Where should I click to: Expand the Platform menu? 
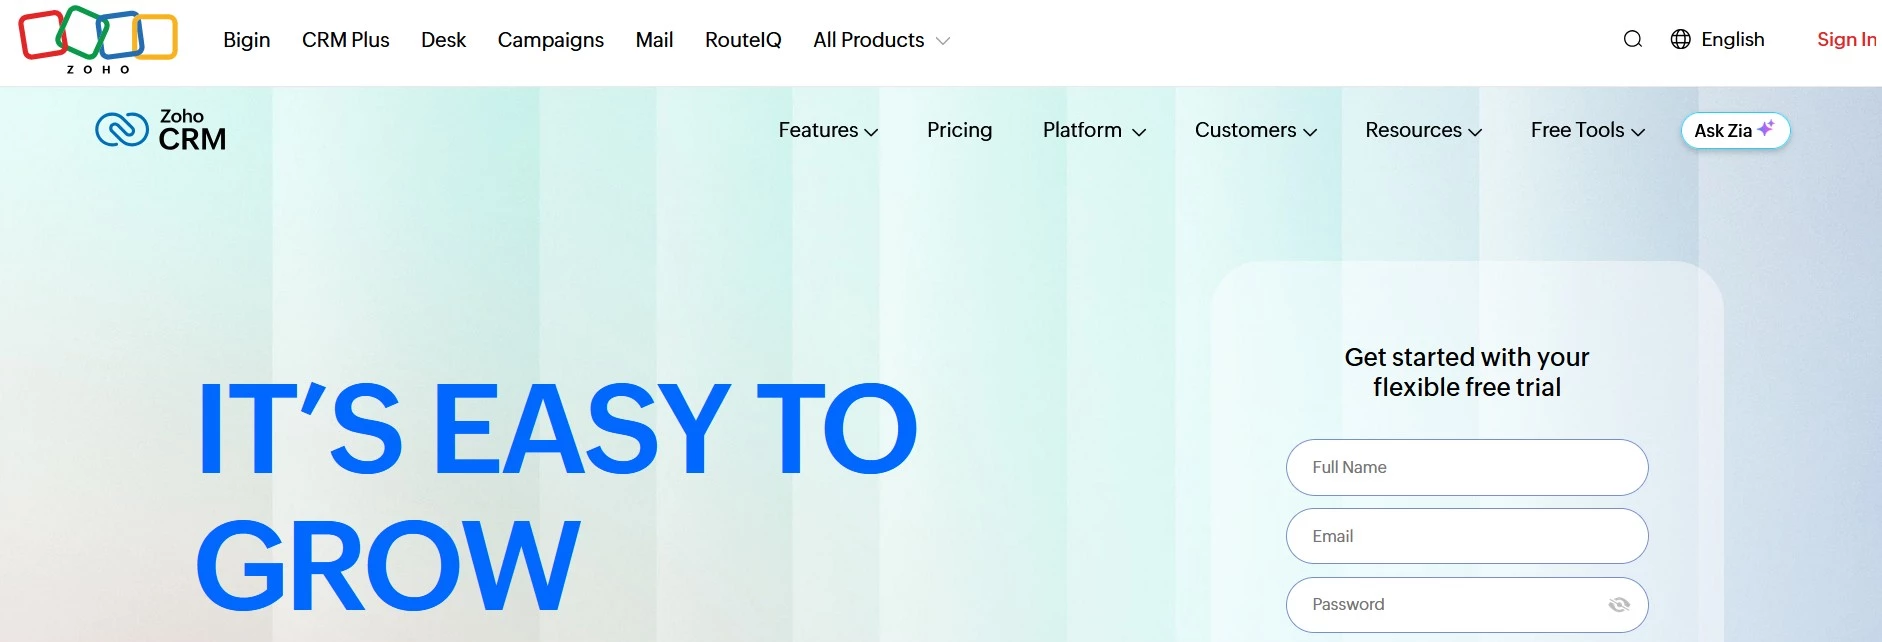[x=1094, y=130]
